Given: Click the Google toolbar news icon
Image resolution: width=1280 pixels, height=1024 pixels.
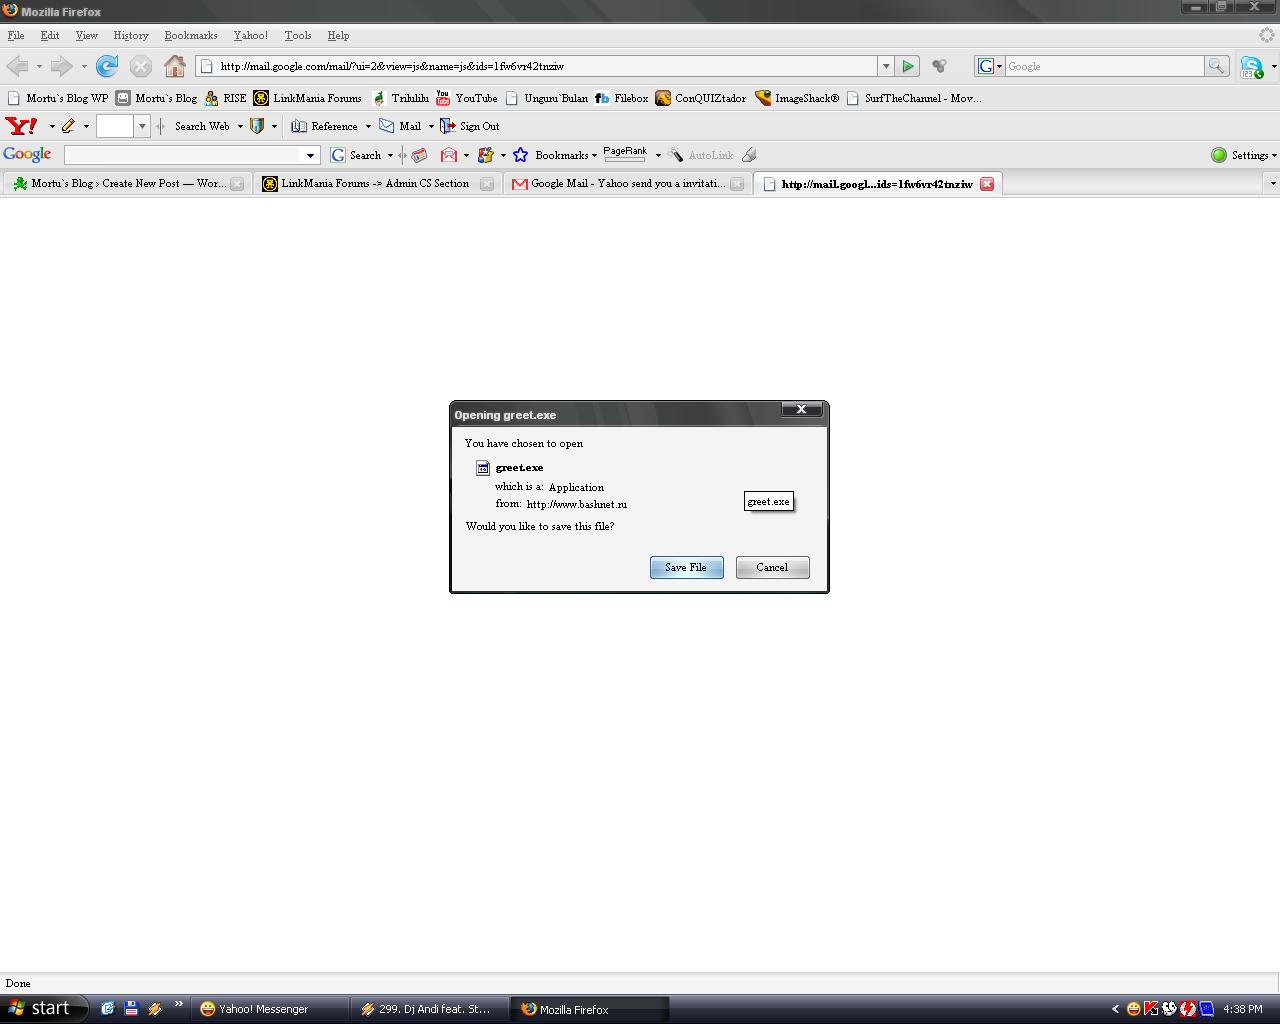Looking at the screenshot, I should click(420, 155).
